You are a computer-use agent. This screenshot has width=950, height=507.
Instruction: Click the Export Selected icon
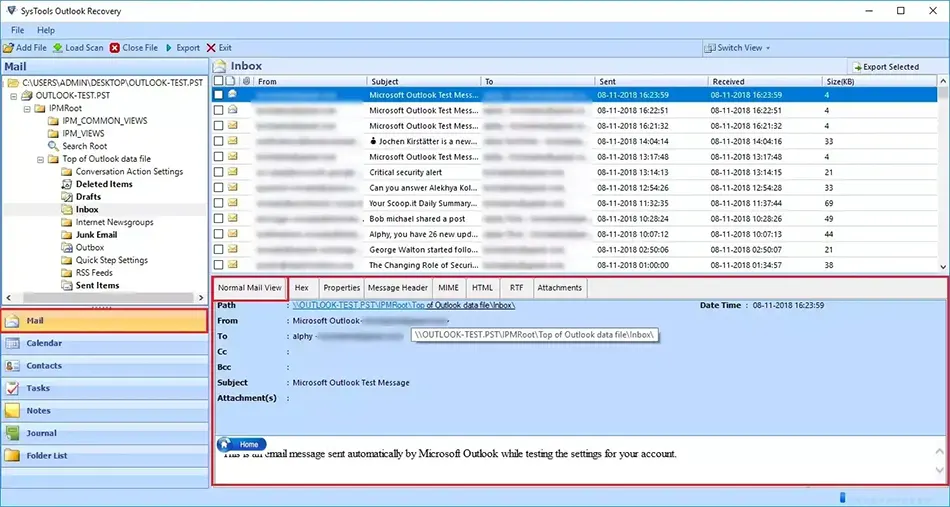(x=857, y=67)
